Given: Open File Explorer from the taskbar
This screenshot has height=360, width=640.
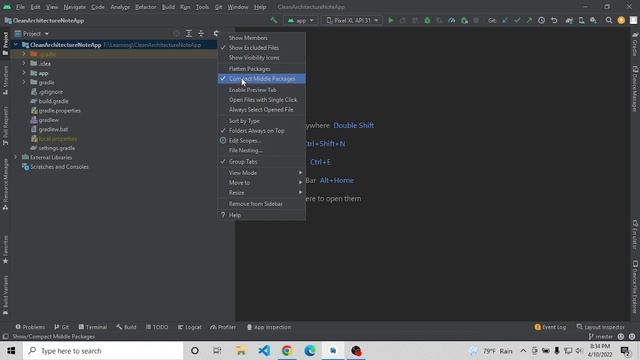Looking at the screenshot, I should (241, 351).
